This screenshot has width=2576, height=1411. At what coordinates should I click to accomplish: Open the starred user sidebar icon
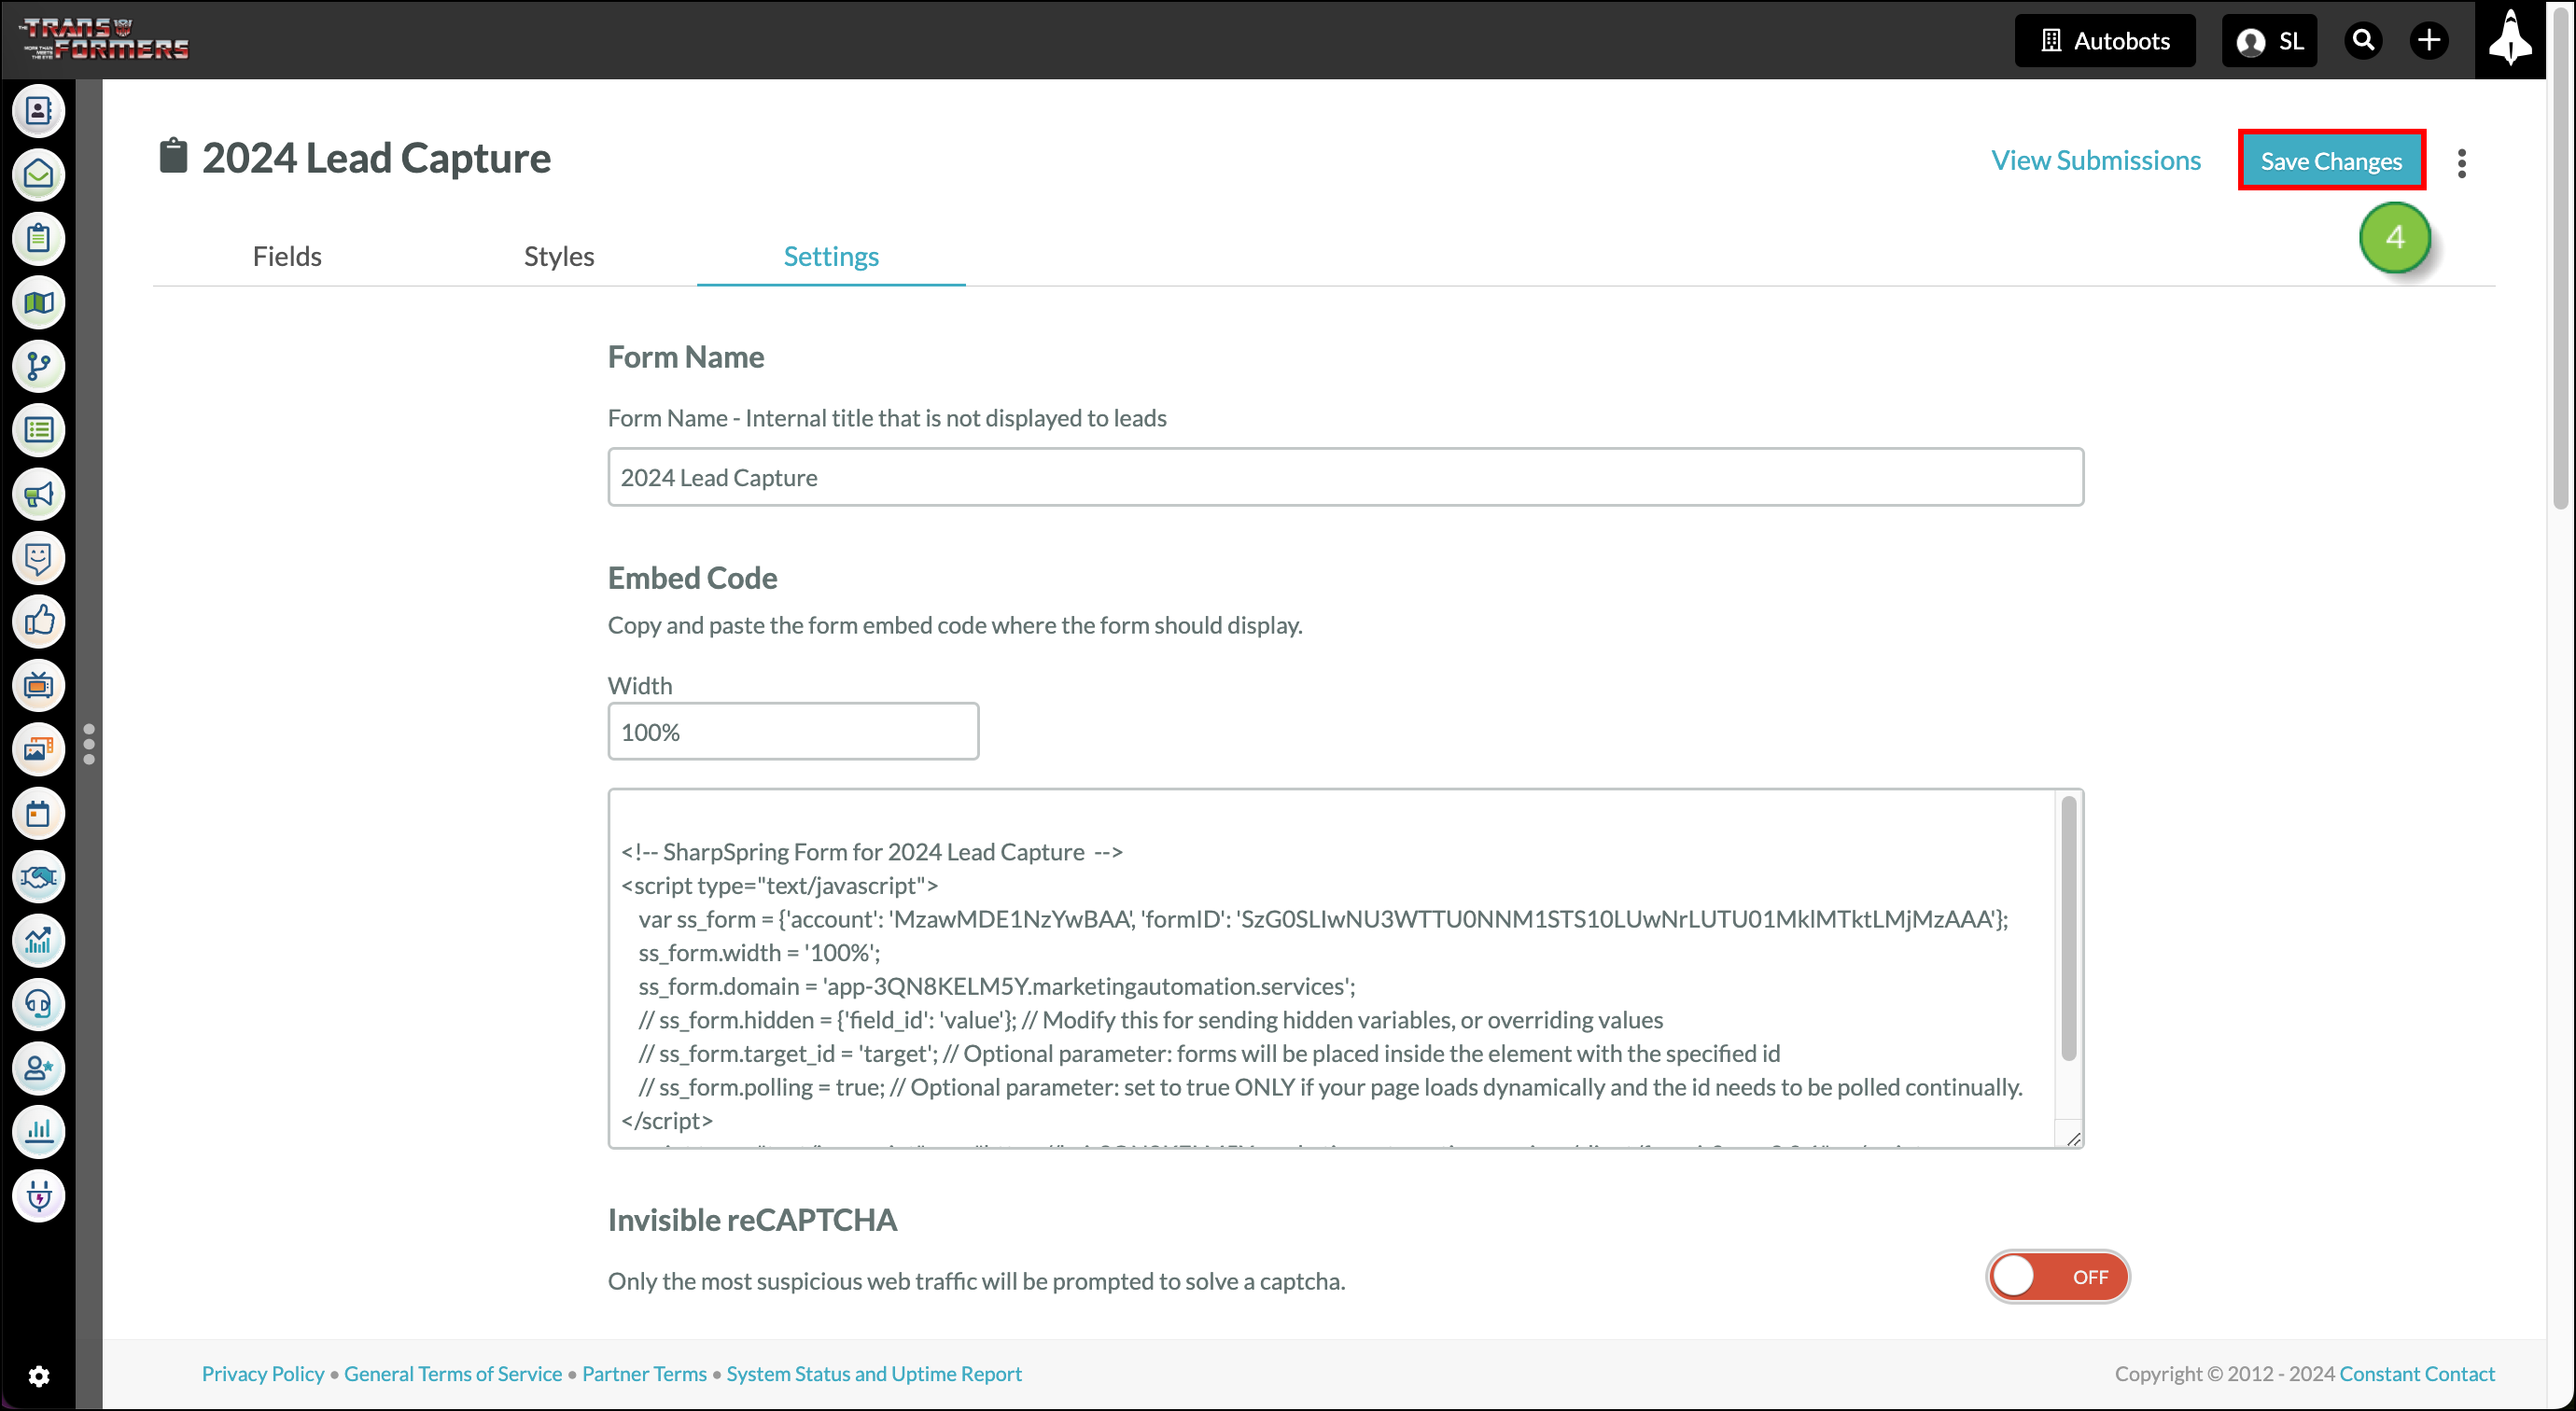point(38,1069)
